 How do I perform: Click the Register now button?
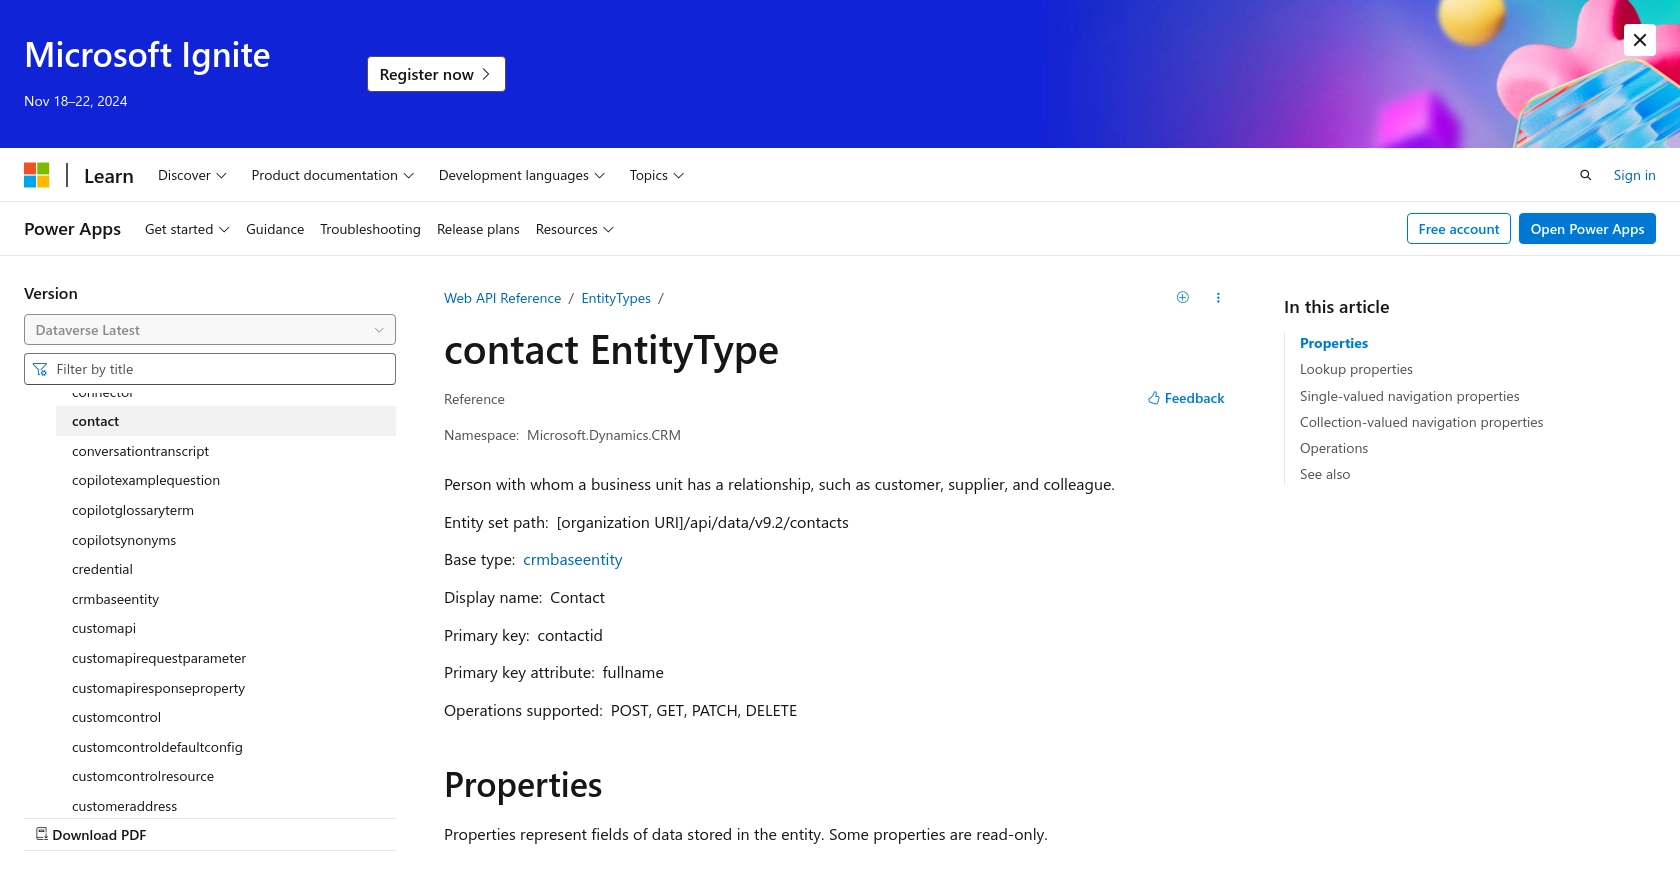click(436, 74)
